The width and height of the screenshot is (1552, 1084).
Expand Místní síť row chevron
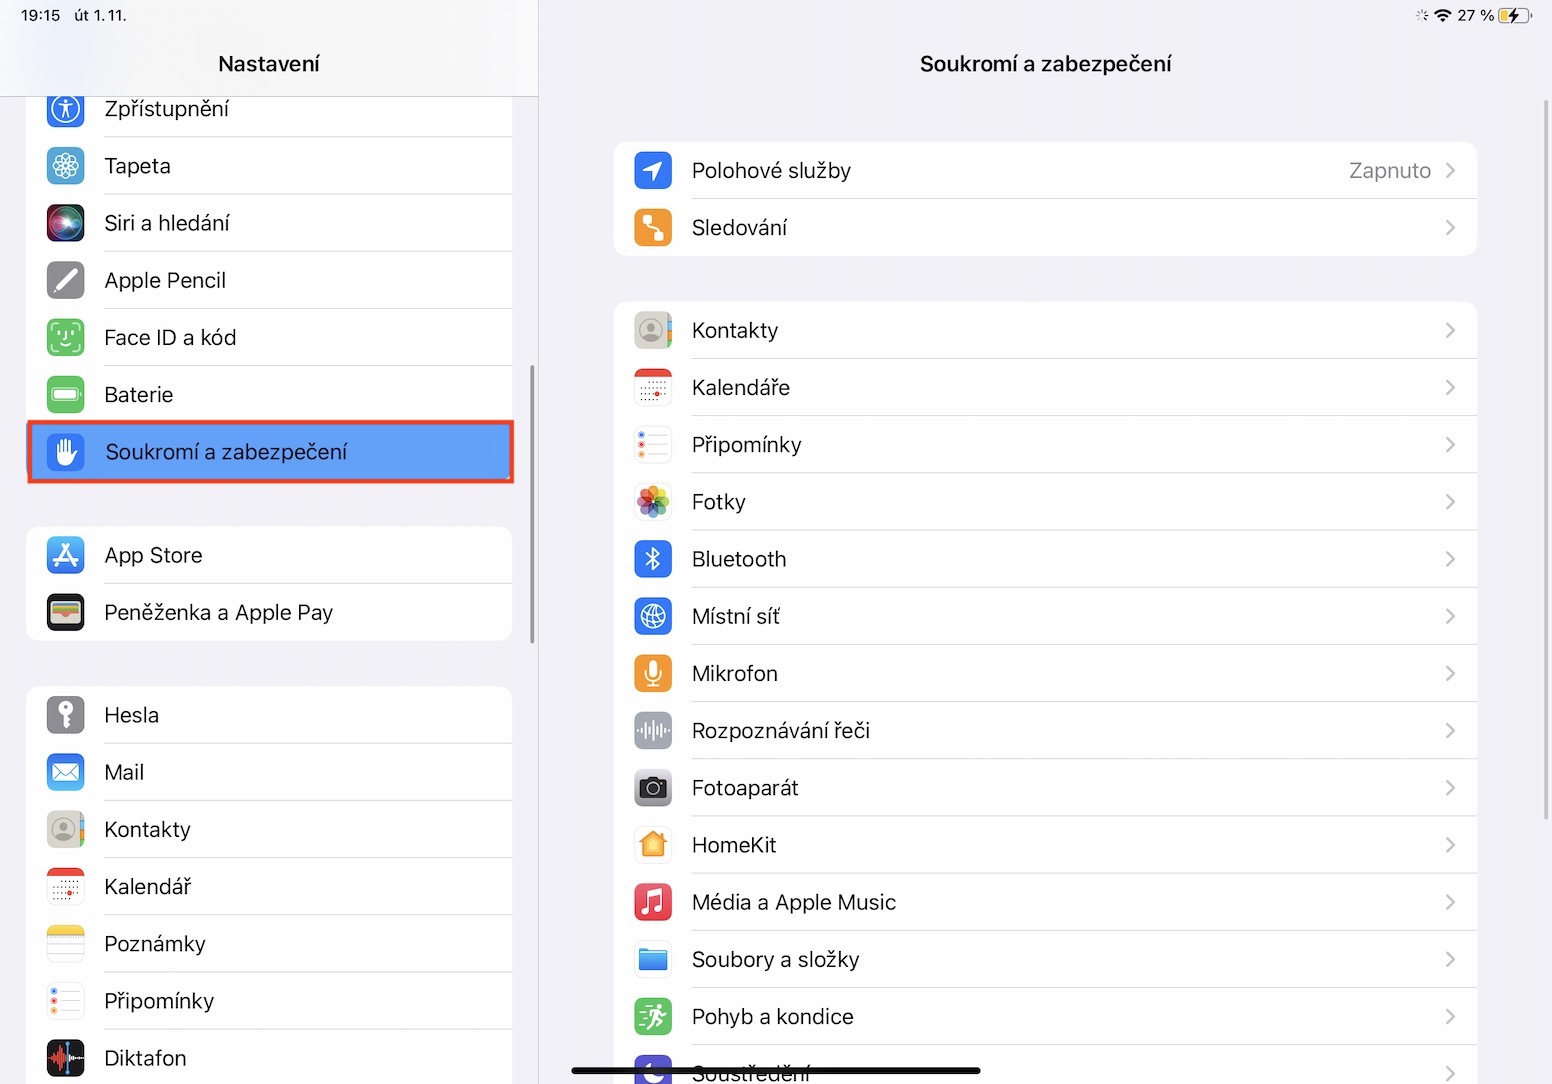(x=1450, y=616)
